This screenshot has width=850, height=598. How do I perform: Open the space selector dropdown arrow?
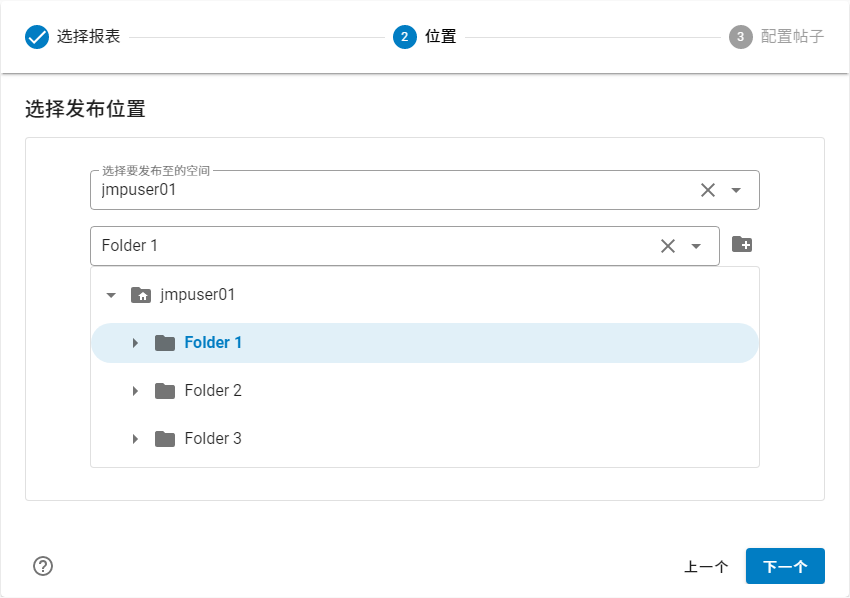[x=736, y=189]
